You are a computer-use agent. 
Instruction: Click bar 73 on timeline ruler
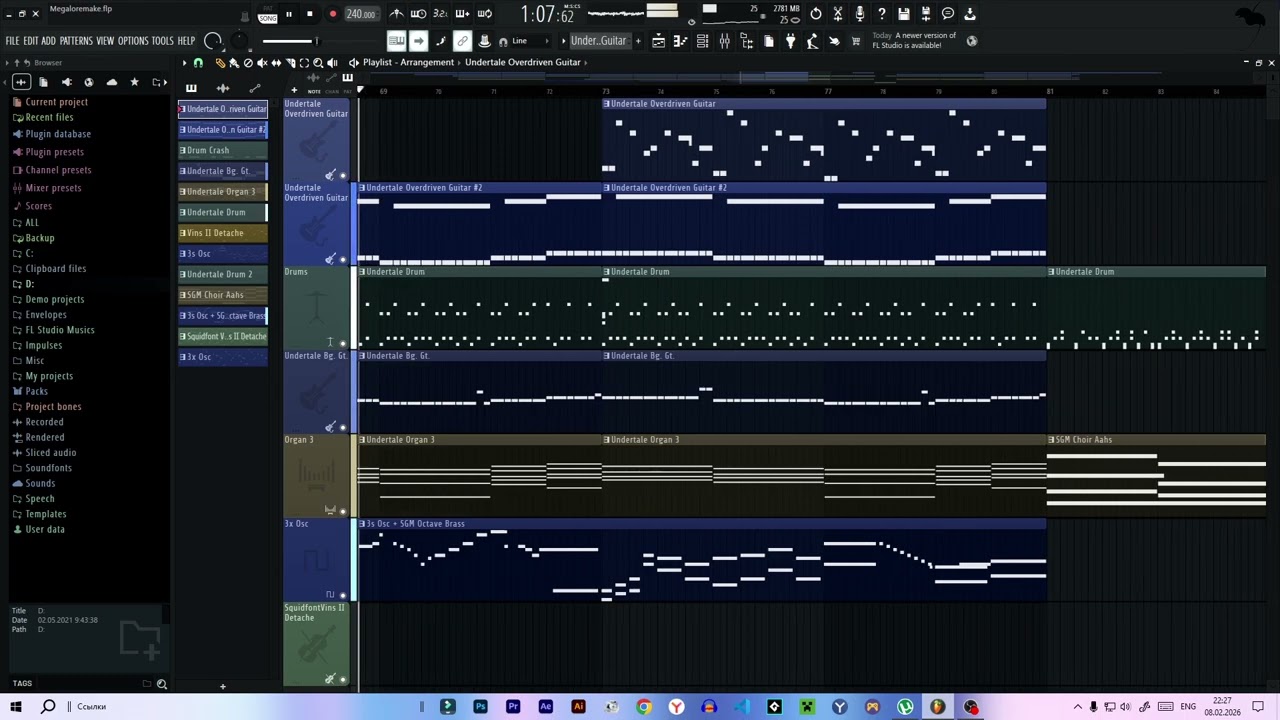(x=605, y=91)
